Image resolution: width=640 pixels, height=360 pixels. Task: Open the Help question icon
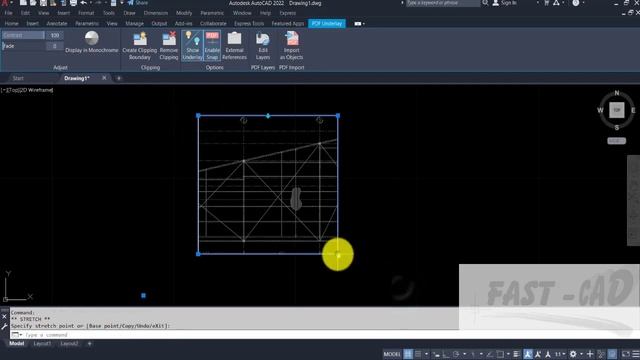pyautogui.click(x=576, y=3)
